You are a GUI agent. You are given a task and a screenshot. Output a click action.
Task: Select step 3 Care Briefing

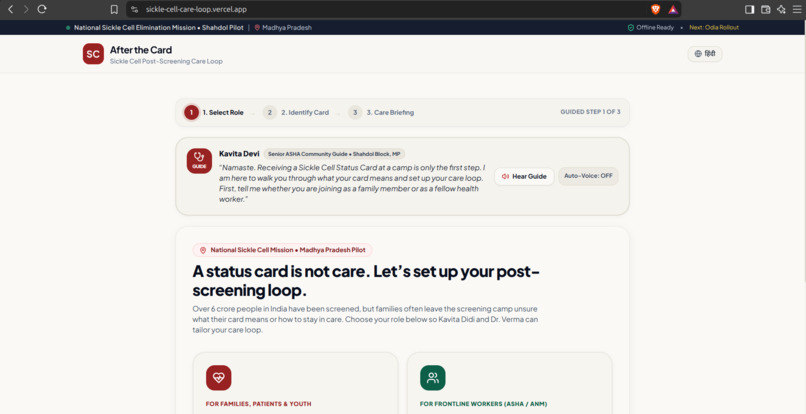click(x=381, y=112)
